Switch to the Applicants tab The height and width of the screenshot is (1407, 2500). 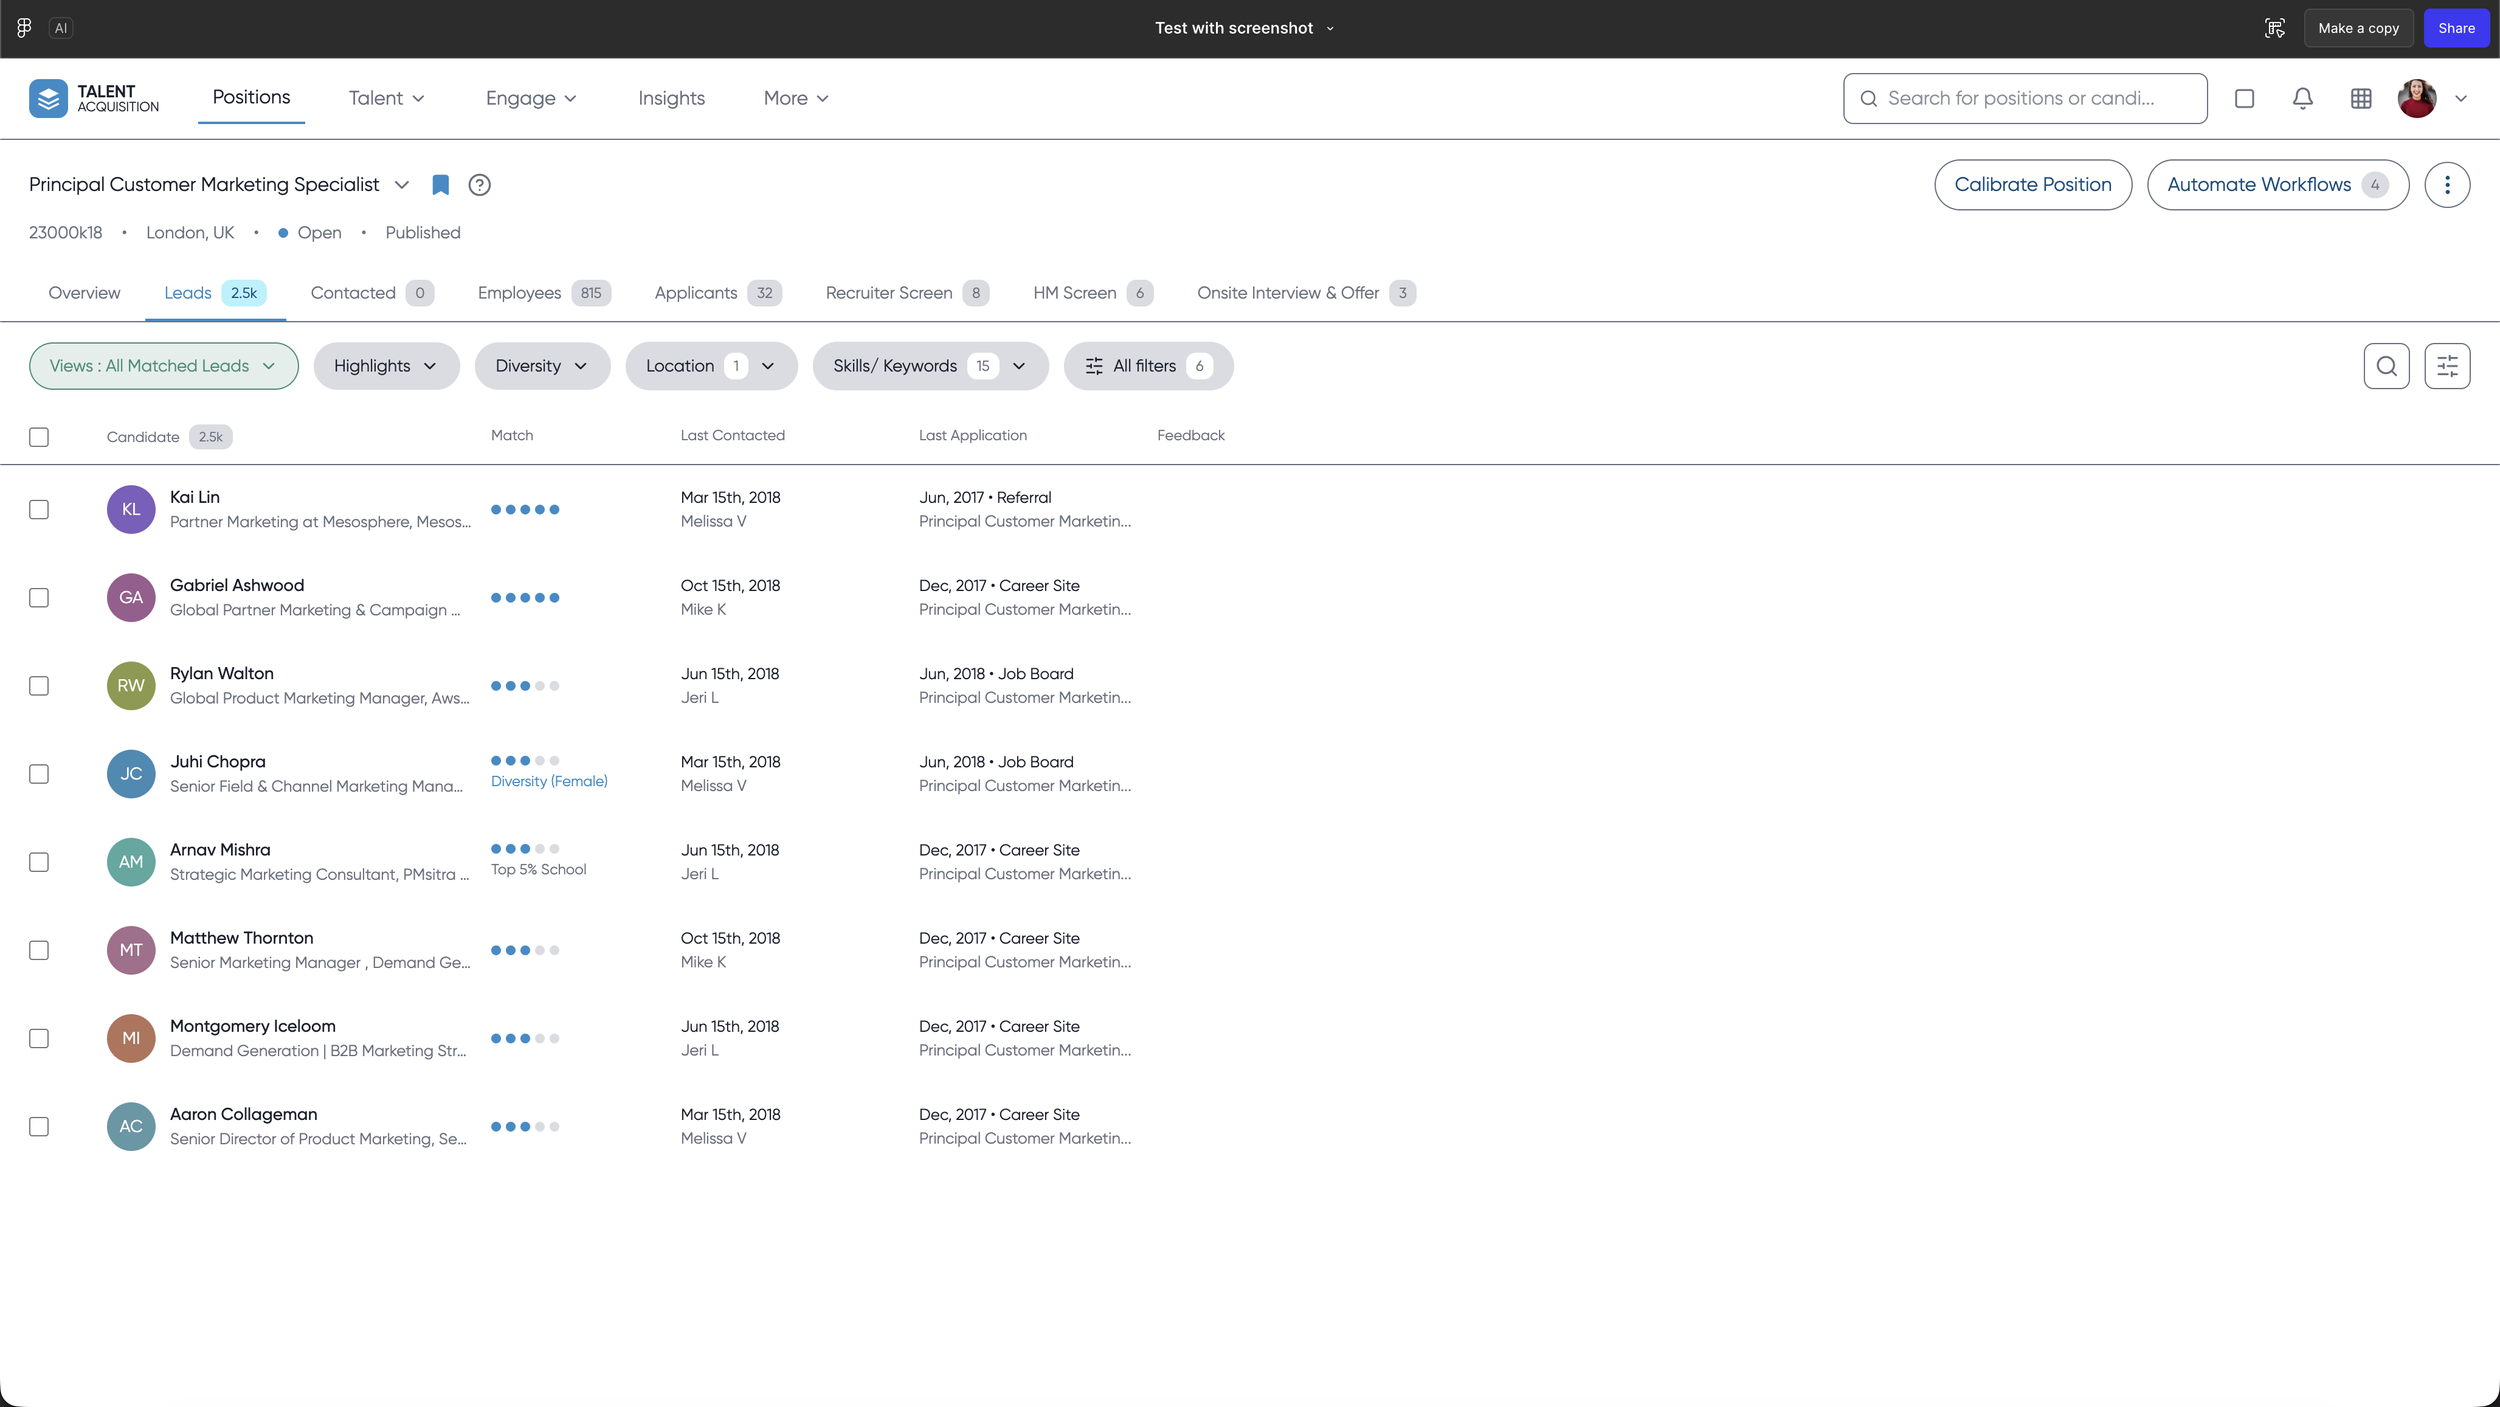click(716, 293)
